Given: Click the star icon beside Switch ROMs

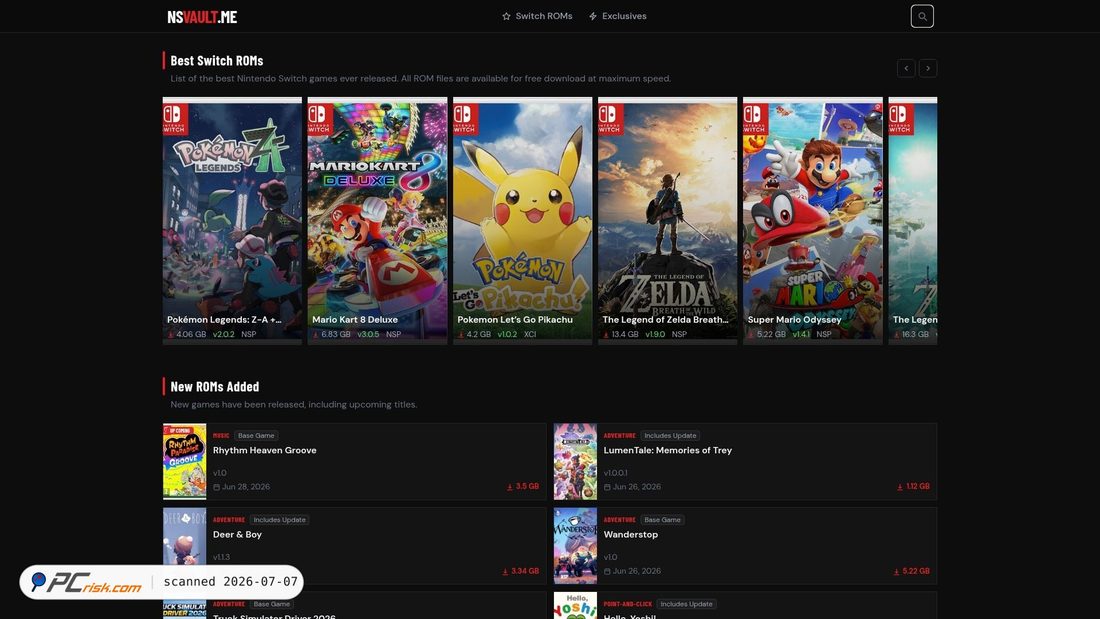Looking at the screenshot, I should [507, 16].
